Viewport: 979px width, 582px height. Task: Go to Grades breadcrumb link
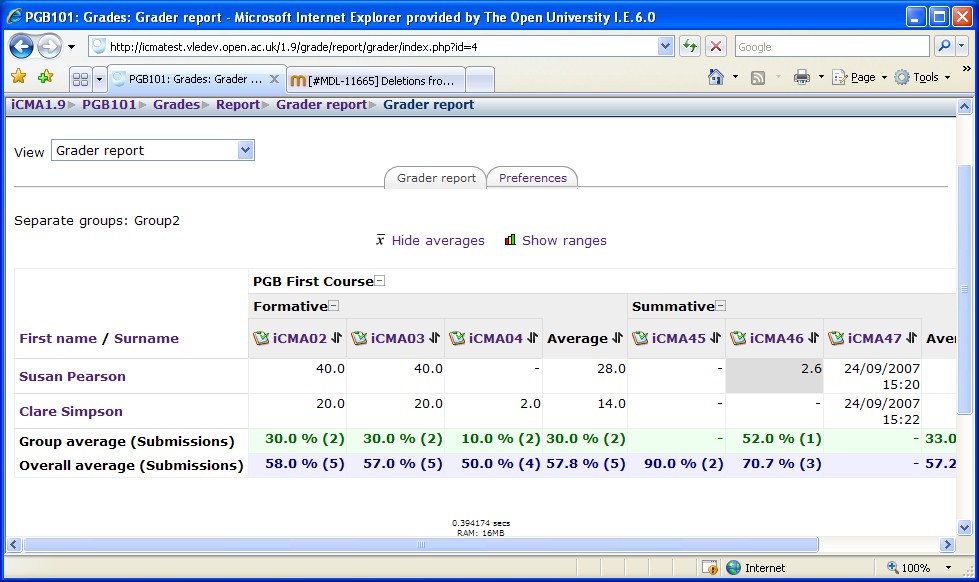tap(176, 104)
